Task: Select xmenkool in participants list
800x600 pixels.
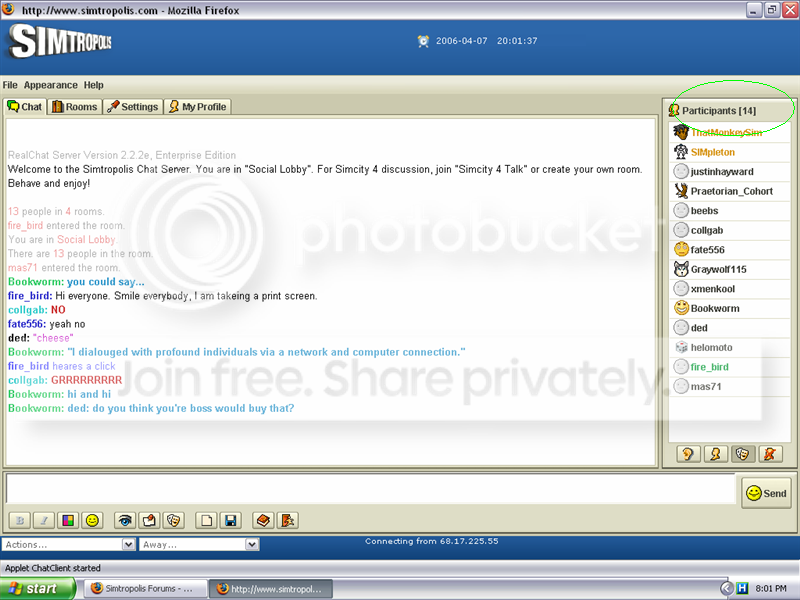Action: tap(730, 289)
